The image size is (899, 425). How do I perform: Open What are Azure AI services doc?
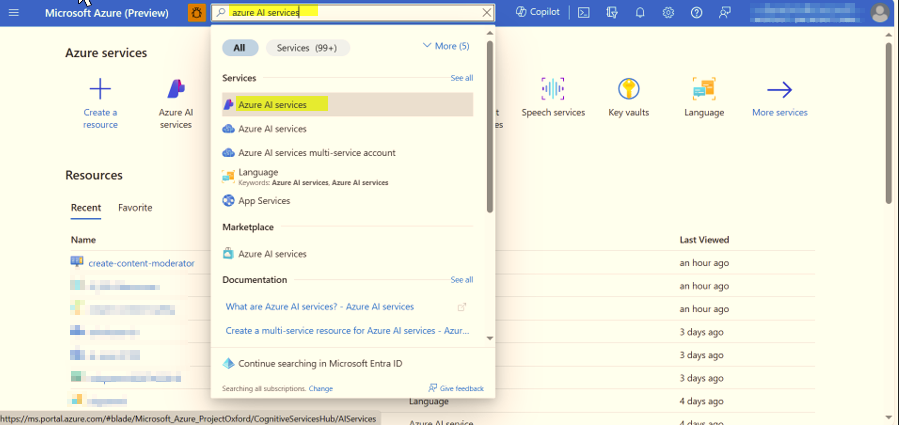click(319, 307)
